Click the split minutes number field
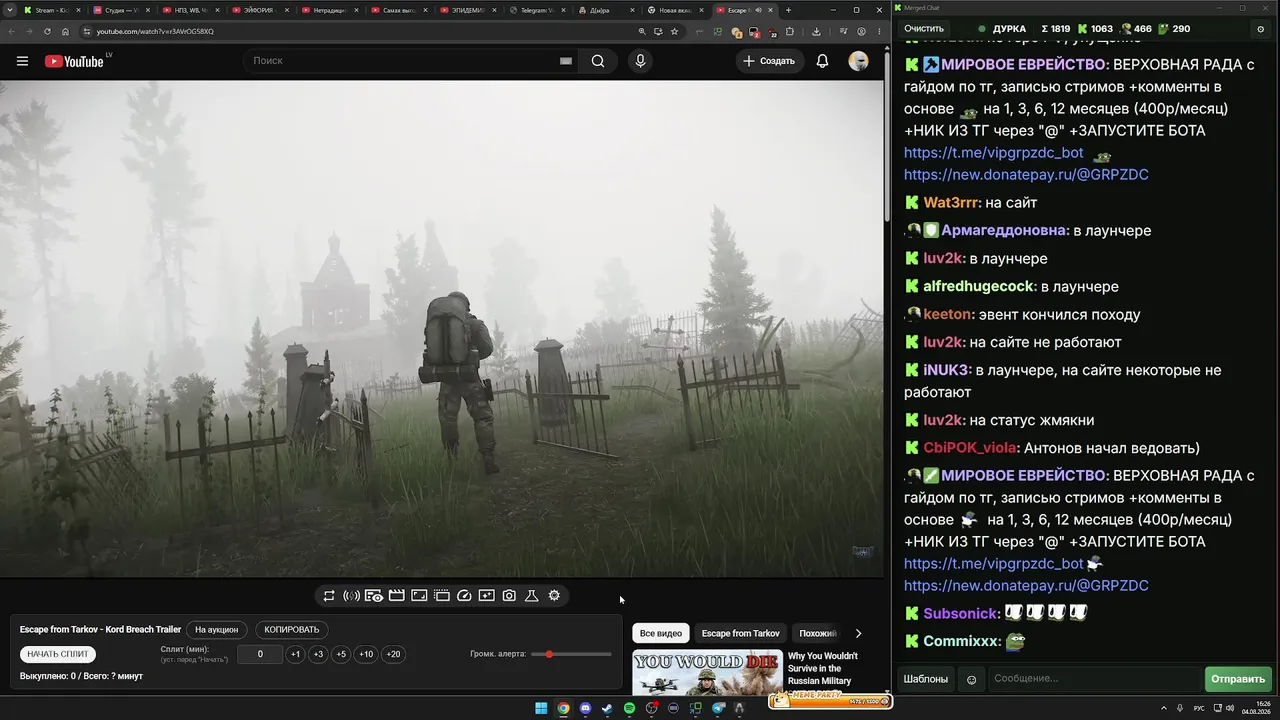1280x720 pixels. (x=260, y=654)
